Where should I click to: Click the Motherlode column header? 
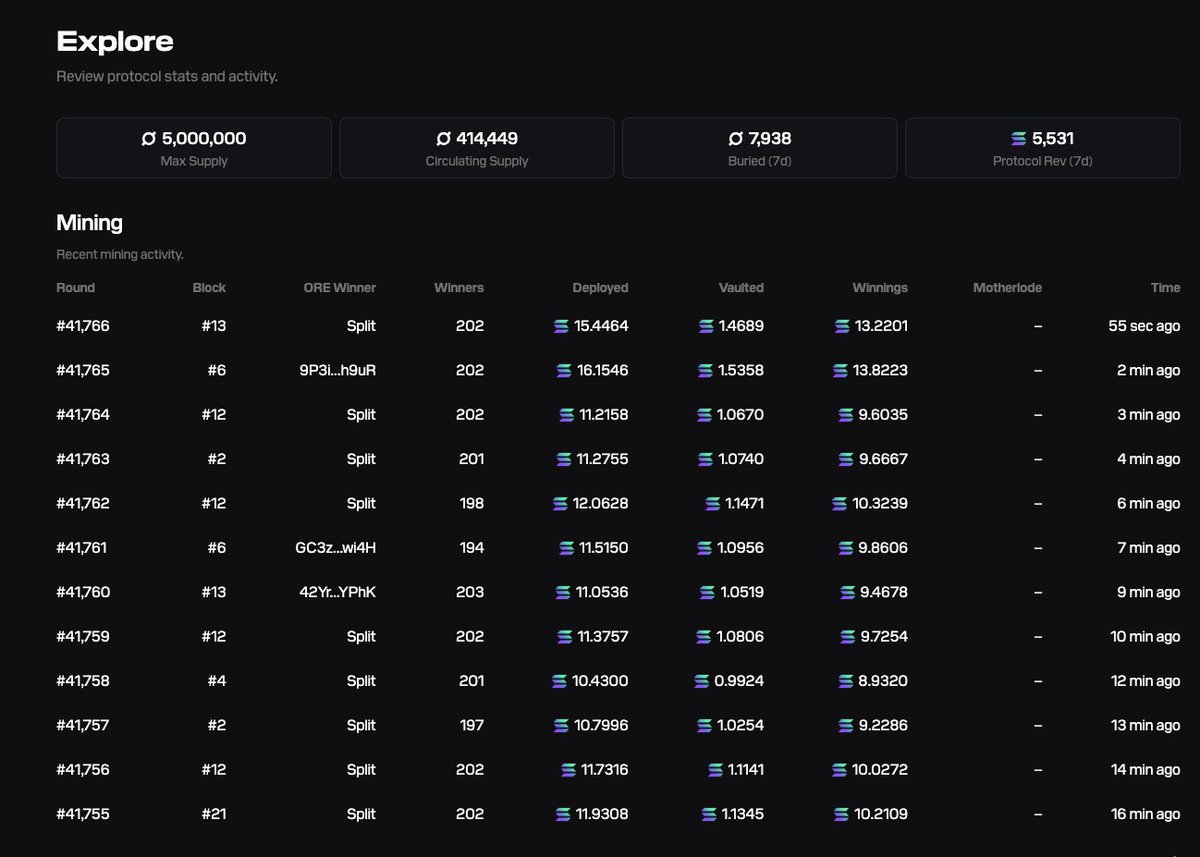coord(1007,287)
